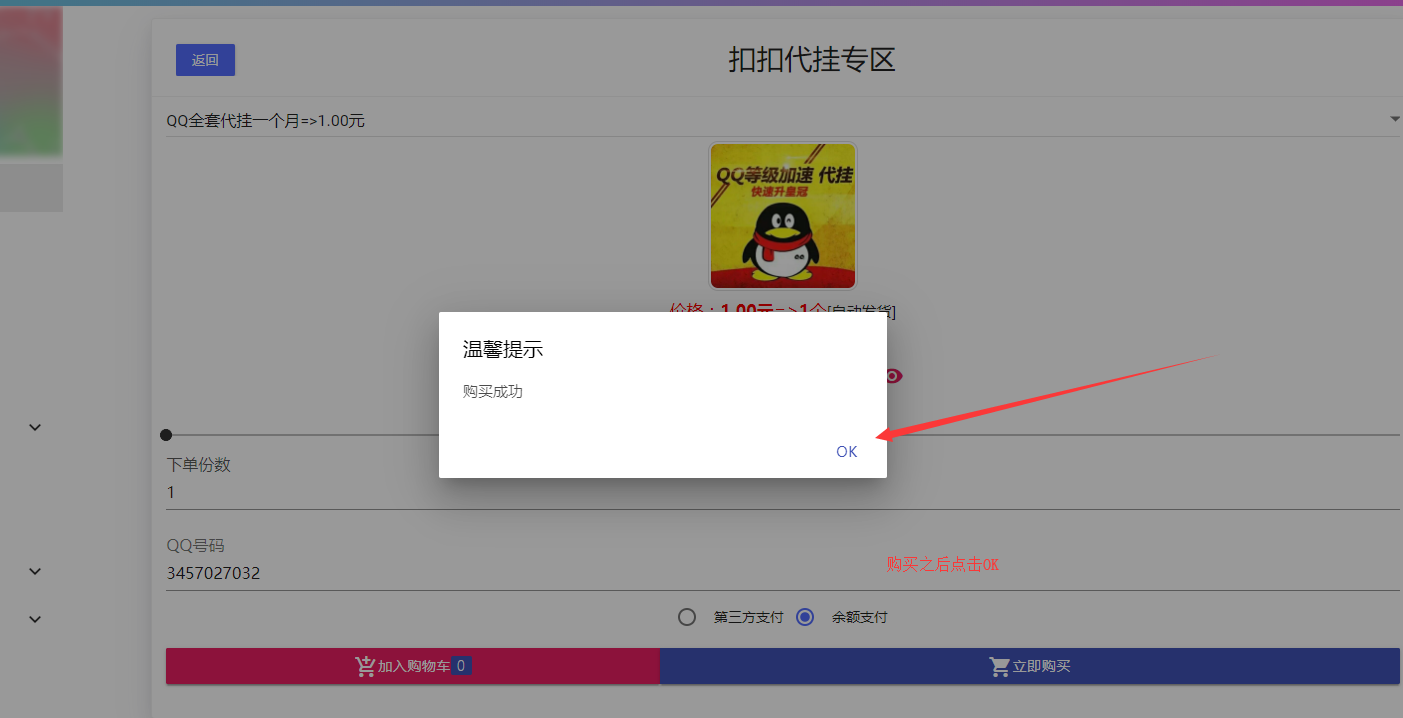Click the 立即购买 button
This screenshot has width=1403, height=718.
click(x=1030, y=666)
